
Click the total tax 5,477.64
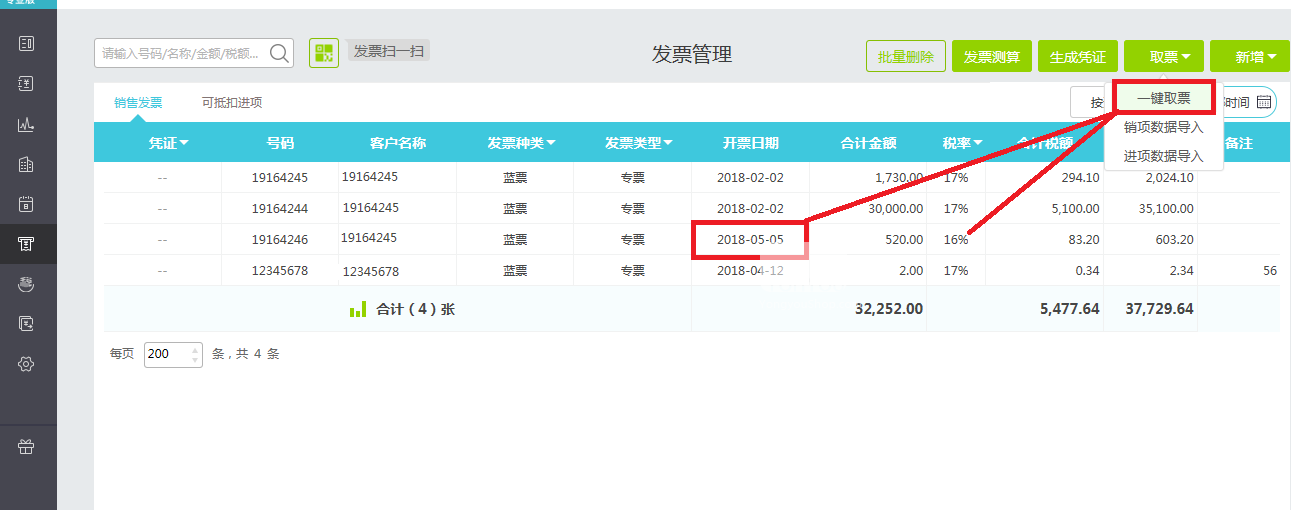(x=1070, y=309)
